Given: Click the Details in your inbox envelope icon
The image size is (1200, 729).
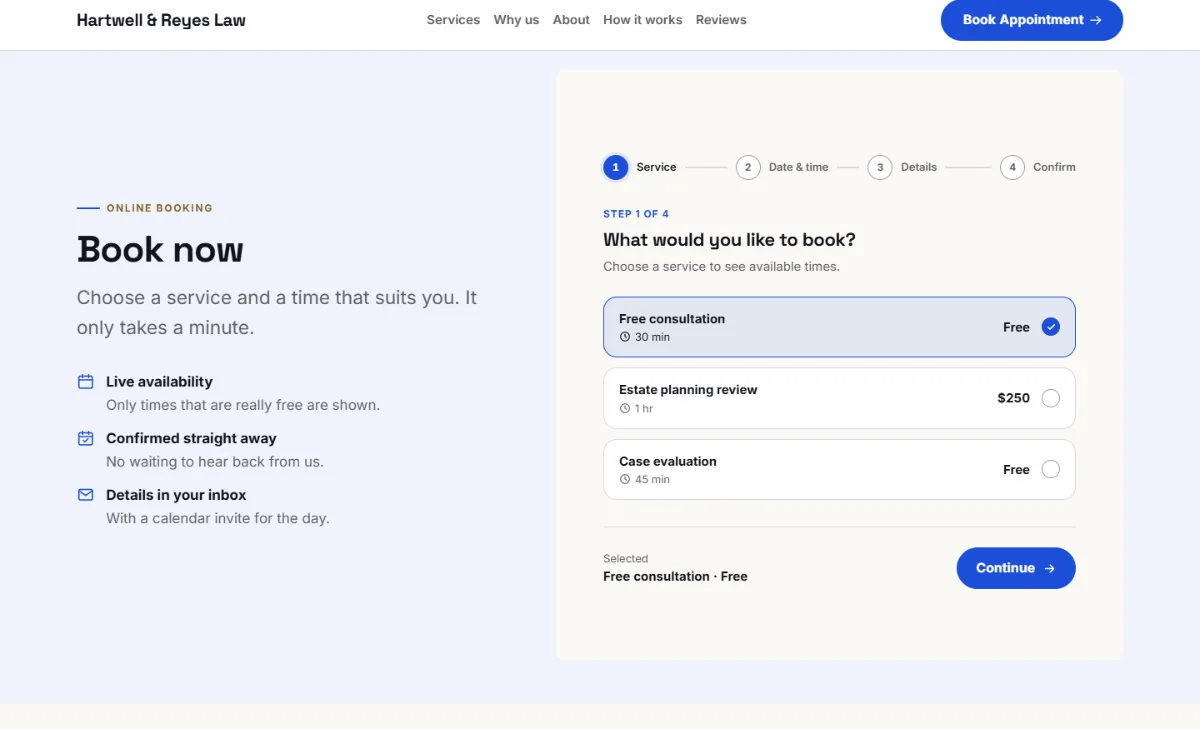Looking at the screenshot, I should (86, 495).
